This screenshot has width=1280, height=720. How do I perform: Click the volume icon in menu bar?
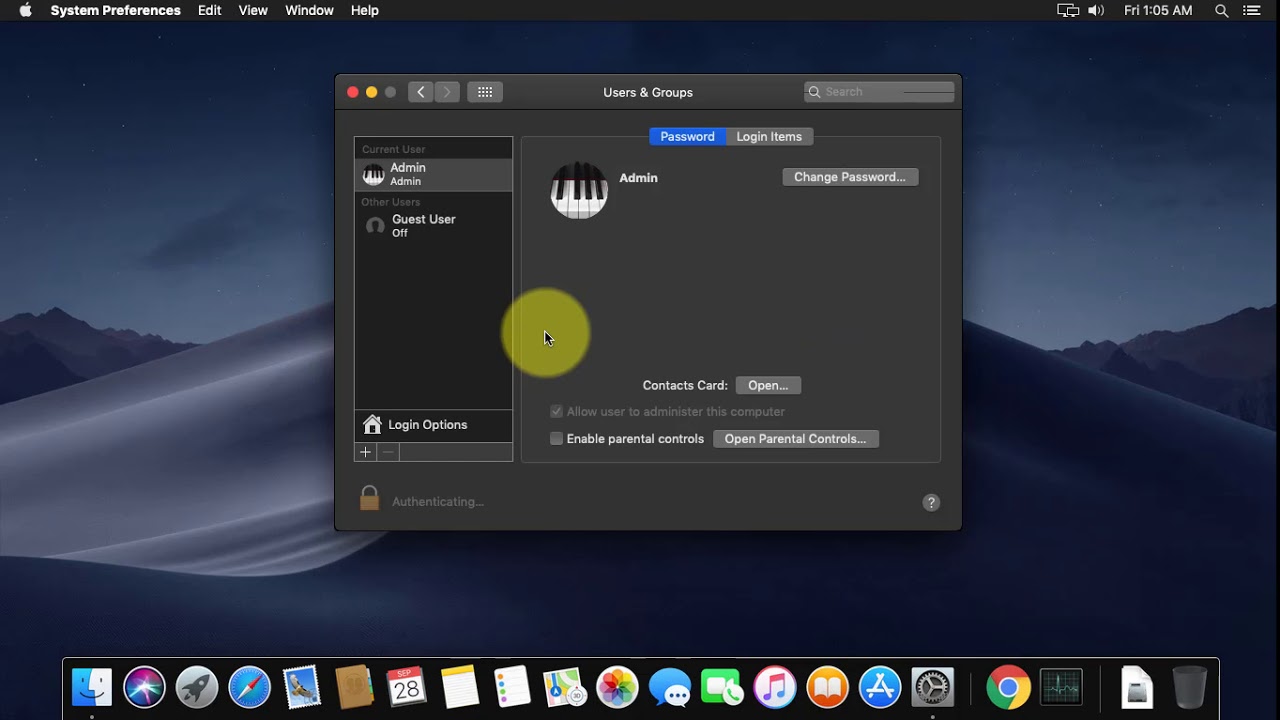[x=1096, y=10]
